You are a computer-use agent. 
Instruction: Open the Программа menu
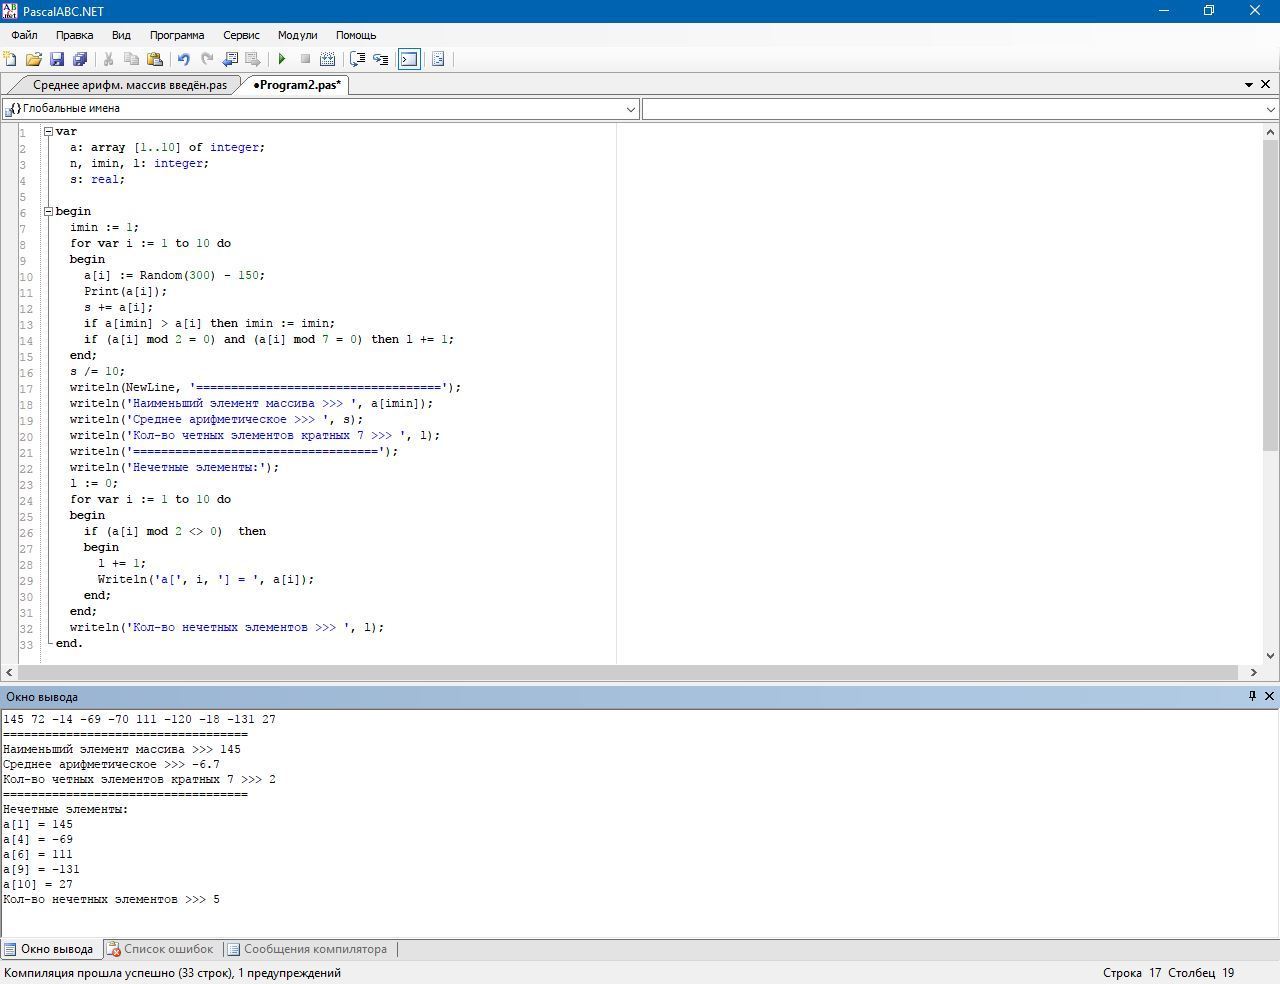[x=177, y=35]
